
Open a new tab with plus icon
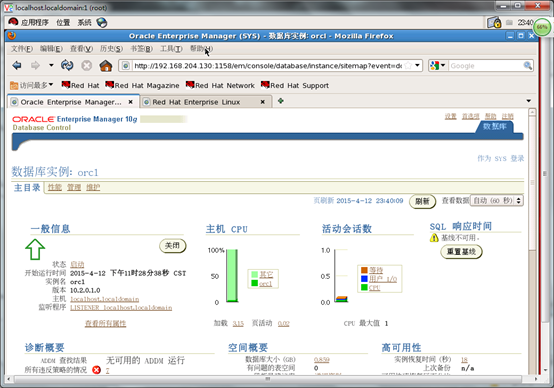point(281,101)
